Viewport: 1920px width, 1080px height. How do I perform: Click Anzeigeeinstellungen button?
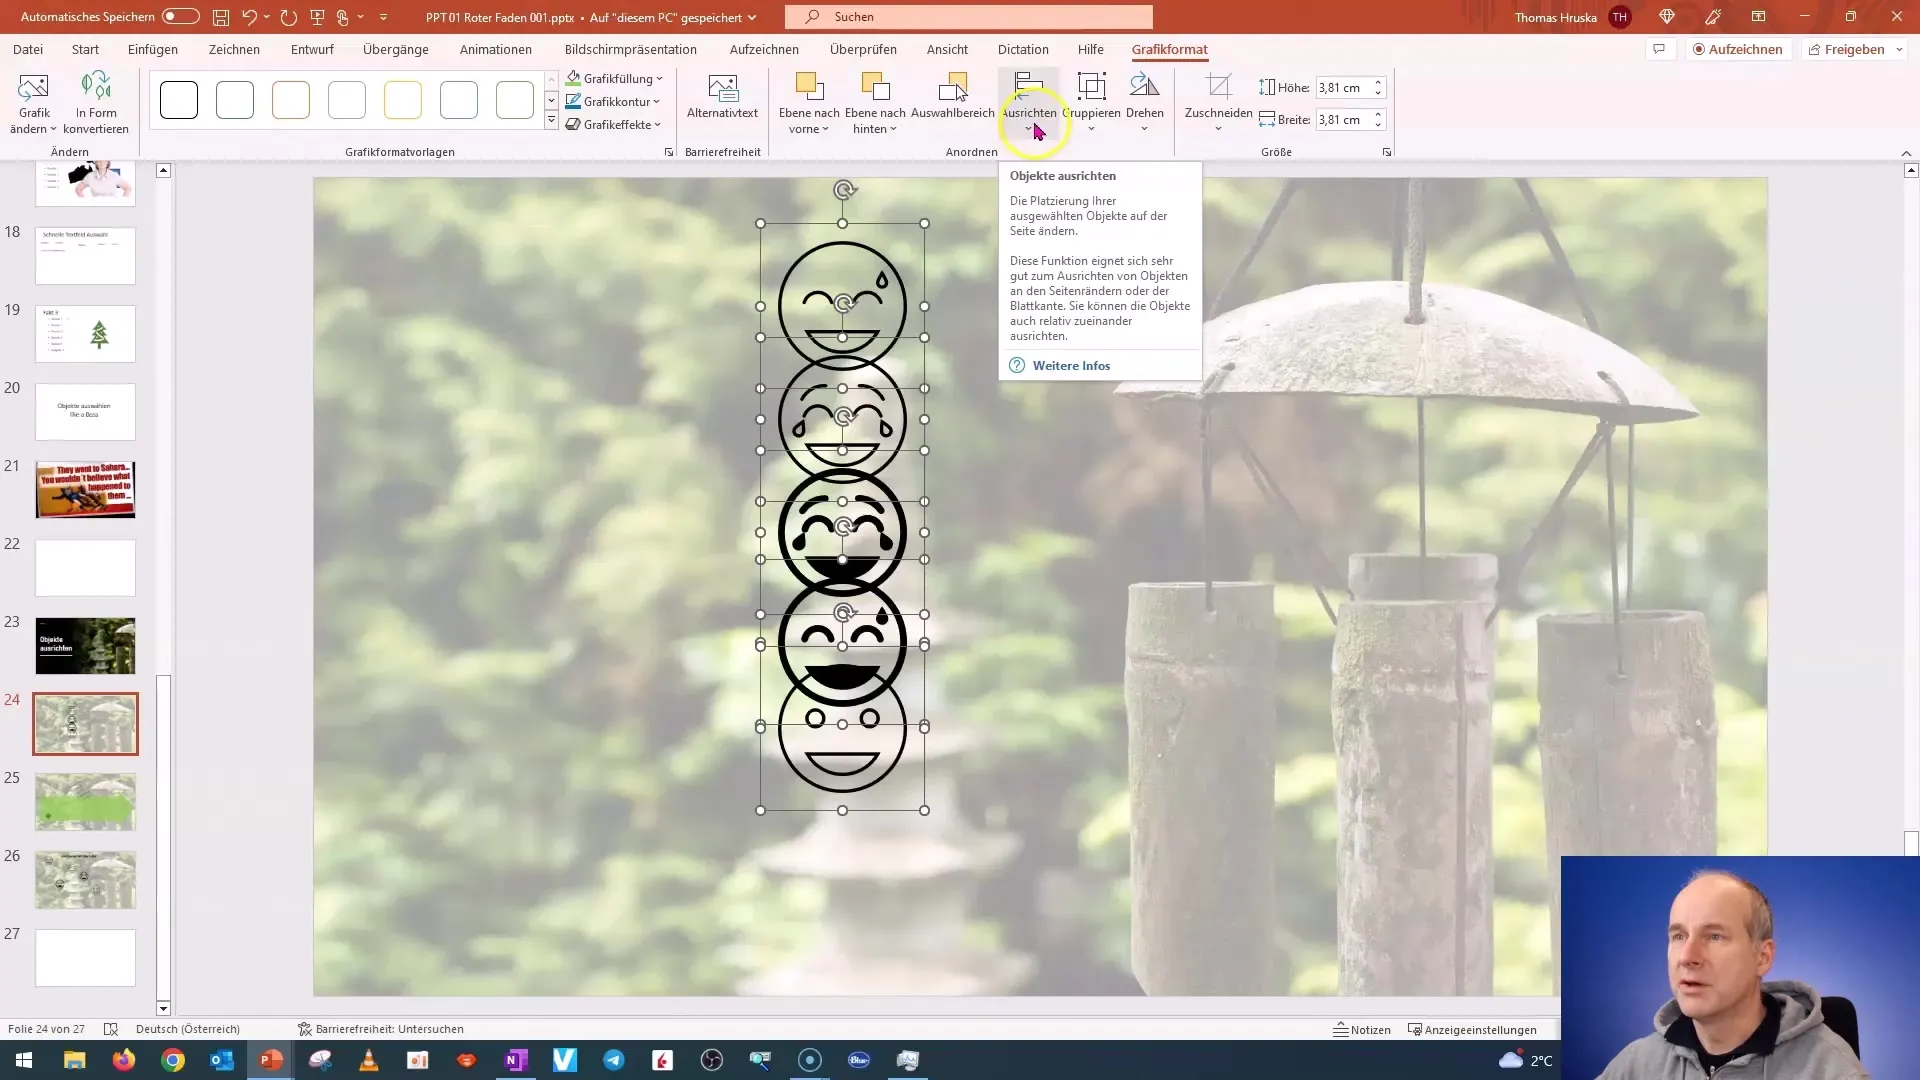1472,1030
